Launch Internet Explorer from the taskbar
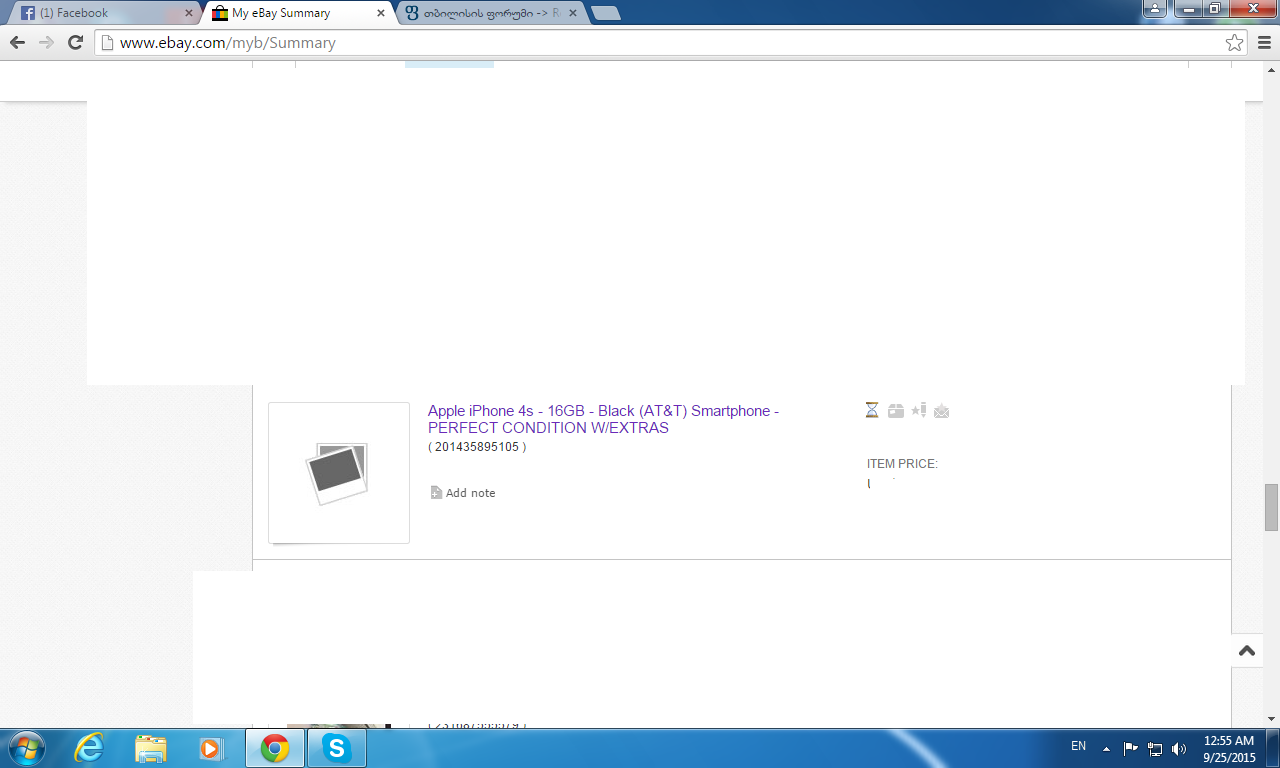 coord(89,748)
